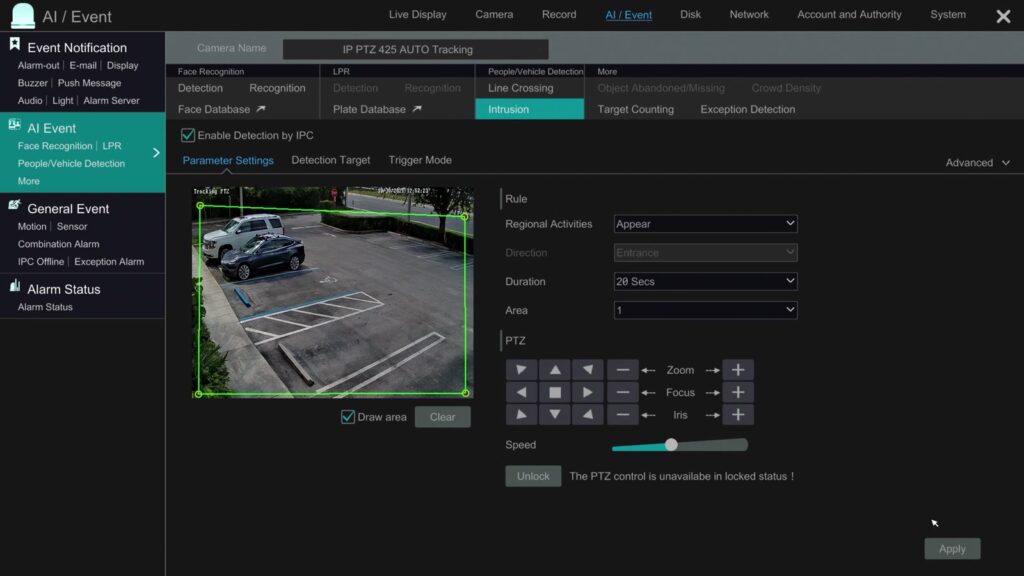The width and height of the screenshot is (1024, 576).
Task: Click PTZ up-right diagonal arrow
Action: click(x=588, y=370)
